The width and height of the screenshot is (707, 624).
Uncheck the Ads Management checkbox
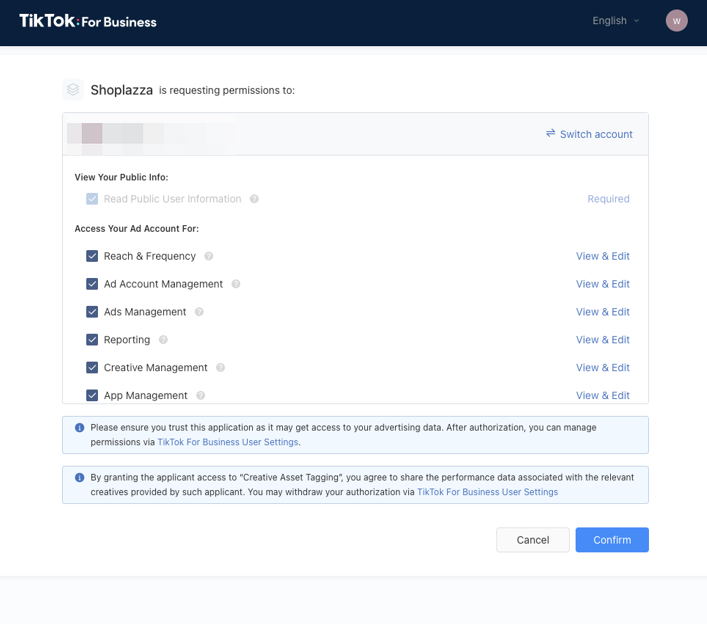click(92, 312)
